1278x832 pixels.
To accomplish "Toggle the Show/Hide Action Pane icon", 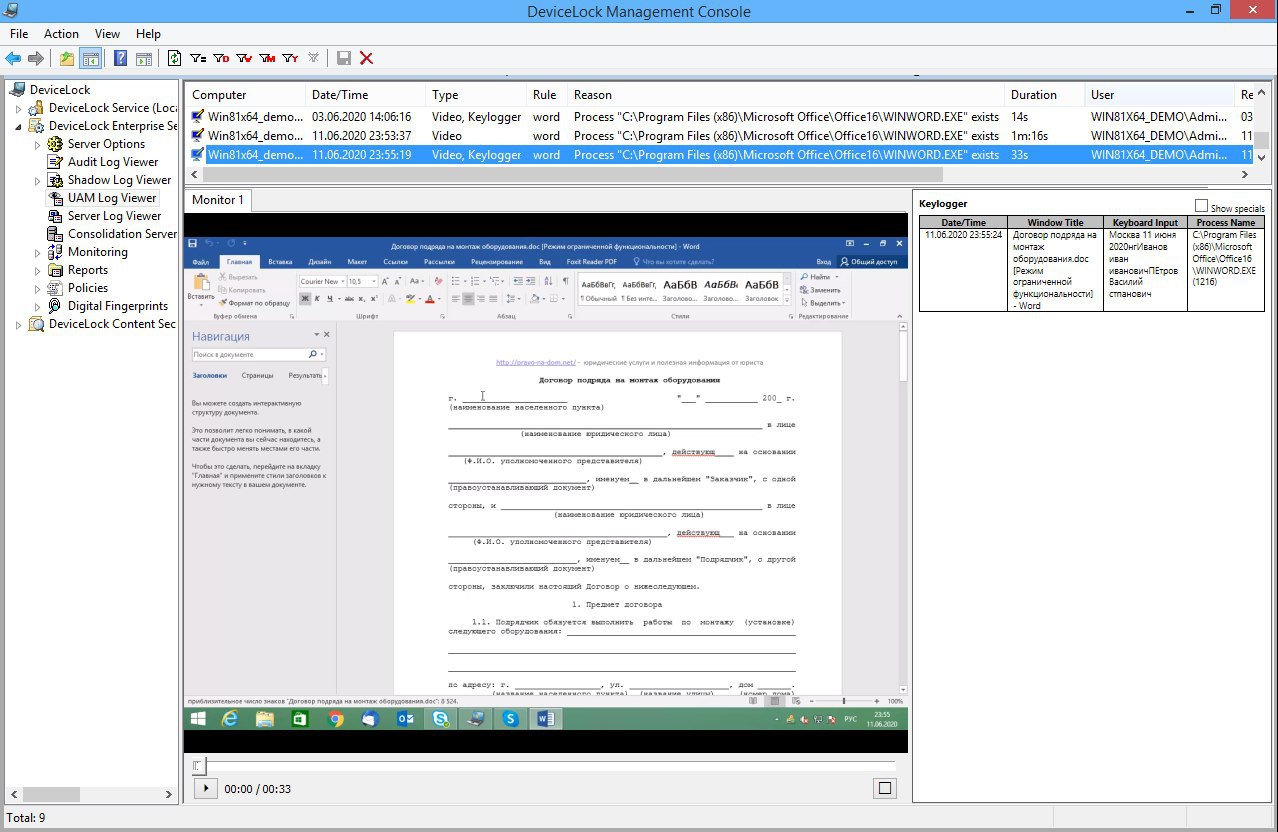I will coord(144,58).
